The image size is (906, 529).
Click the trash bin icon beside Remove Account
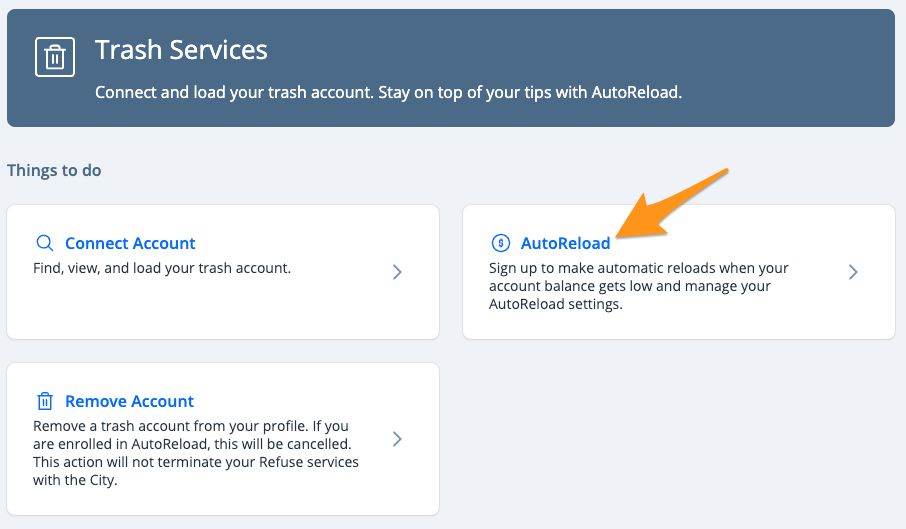[x=45, y=401]
